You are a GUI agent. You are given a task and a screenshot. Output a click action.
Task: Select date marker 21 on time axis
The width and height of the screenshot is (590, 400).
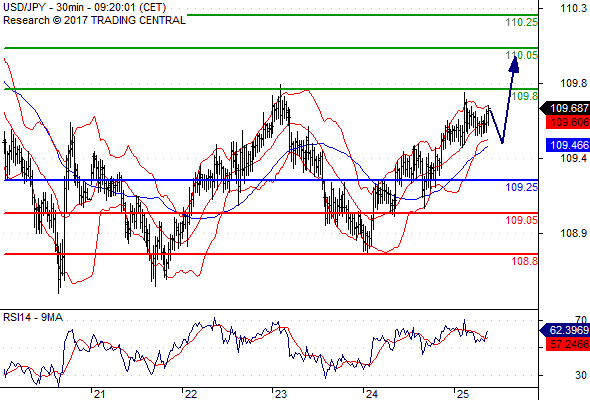[x=99, y=394]
